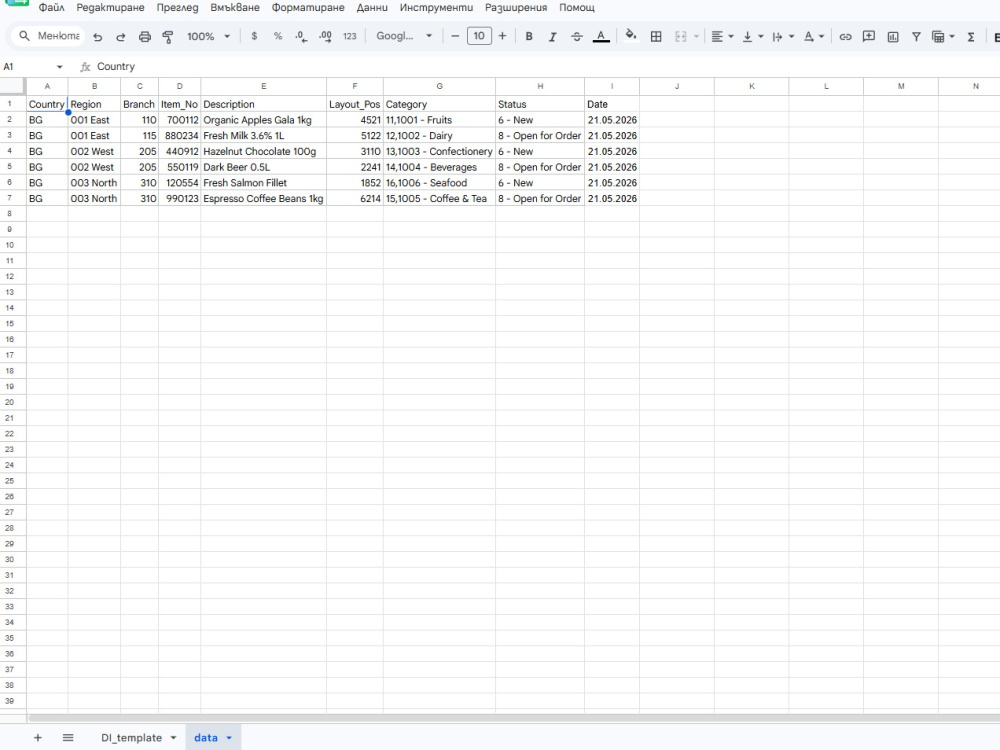Screen dimensions: 1000x750
Task: Click cell 'Espresso Coffee Beans 1kg'
Action: click(263, 198)
